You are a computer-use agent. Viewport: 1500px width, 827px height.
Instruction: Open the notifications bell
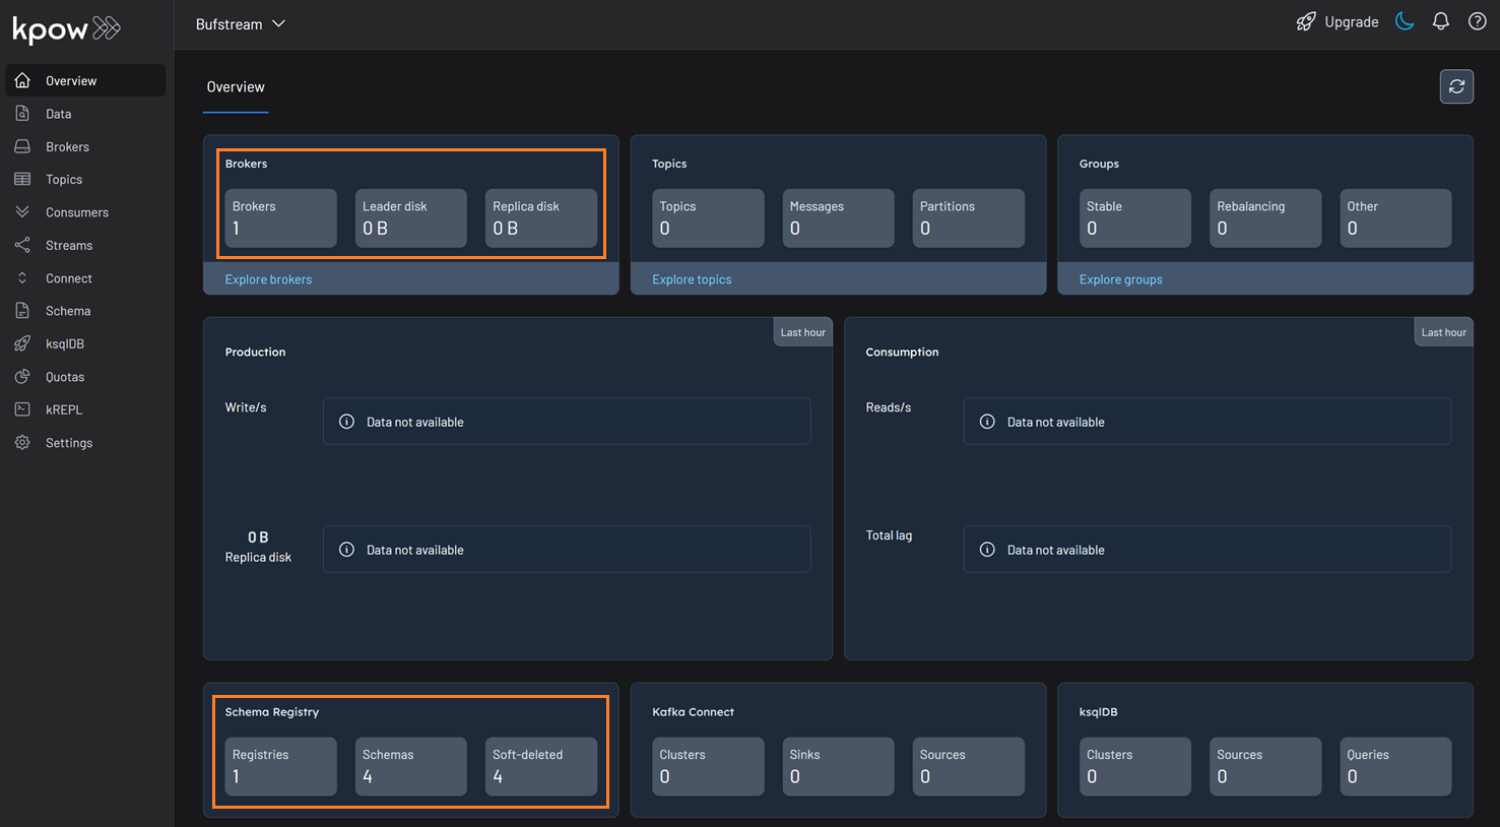[1441, 21]
